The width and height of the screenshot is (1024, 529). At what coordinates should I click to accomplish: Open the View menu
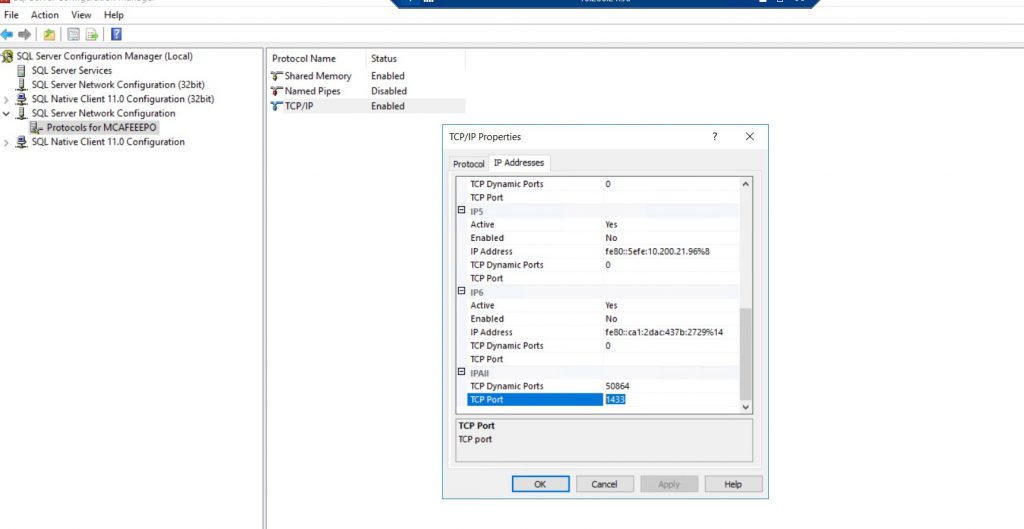tap(81, 14)
